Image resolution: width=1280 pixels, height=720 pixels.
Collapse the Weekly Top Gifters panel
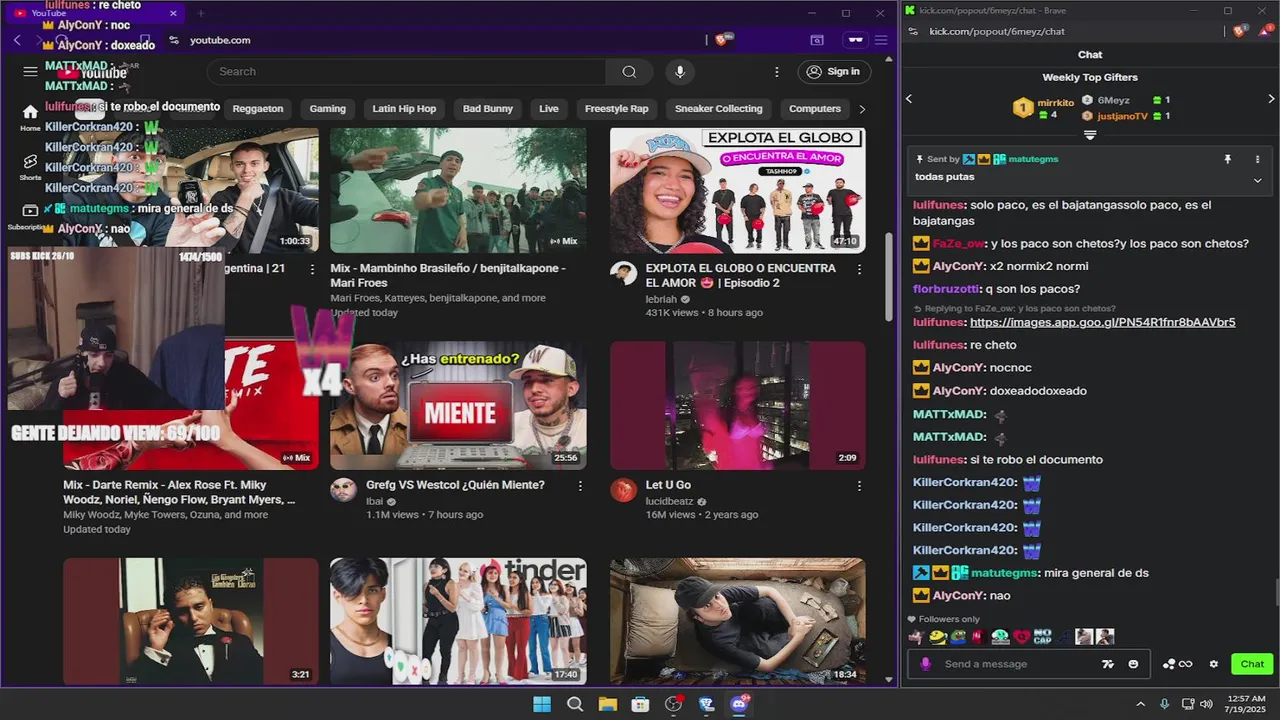[1090, 135]
